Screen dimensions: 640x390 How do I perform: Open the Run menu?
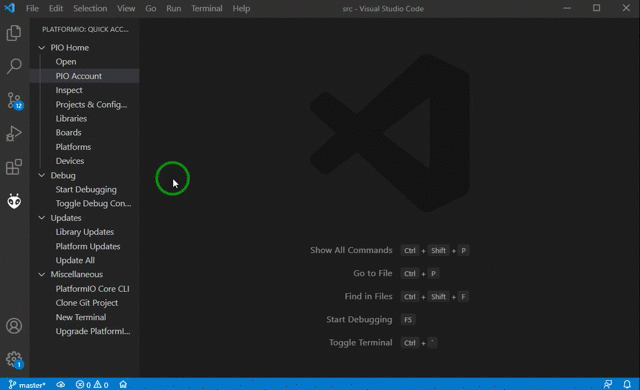pyautogui.click(x=173, y=9)
